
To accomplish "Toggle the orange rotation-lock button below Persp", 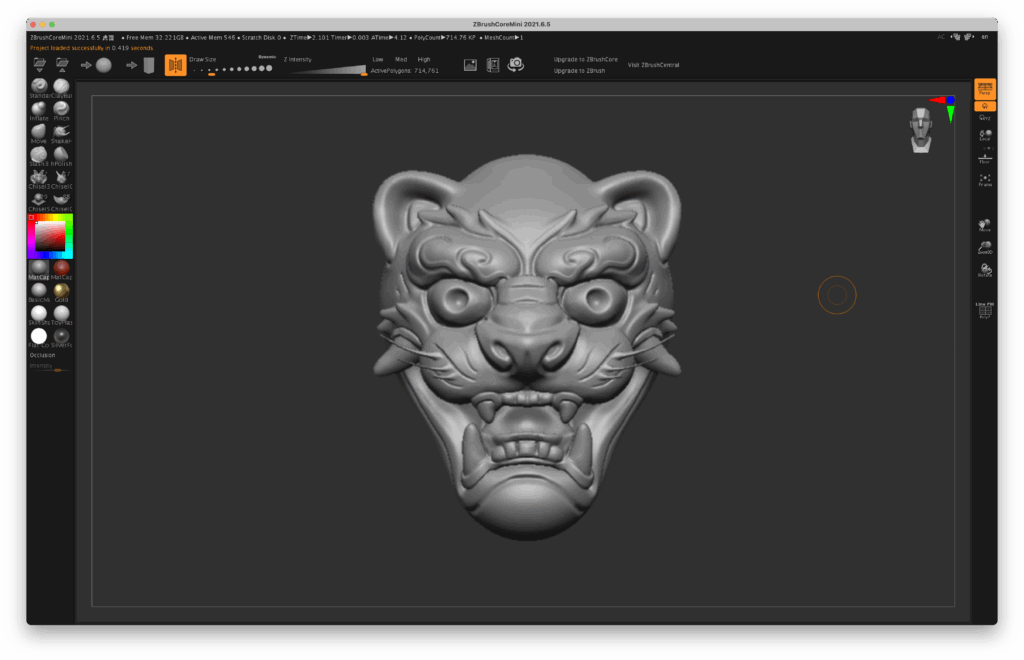I will tap(985, 106).
